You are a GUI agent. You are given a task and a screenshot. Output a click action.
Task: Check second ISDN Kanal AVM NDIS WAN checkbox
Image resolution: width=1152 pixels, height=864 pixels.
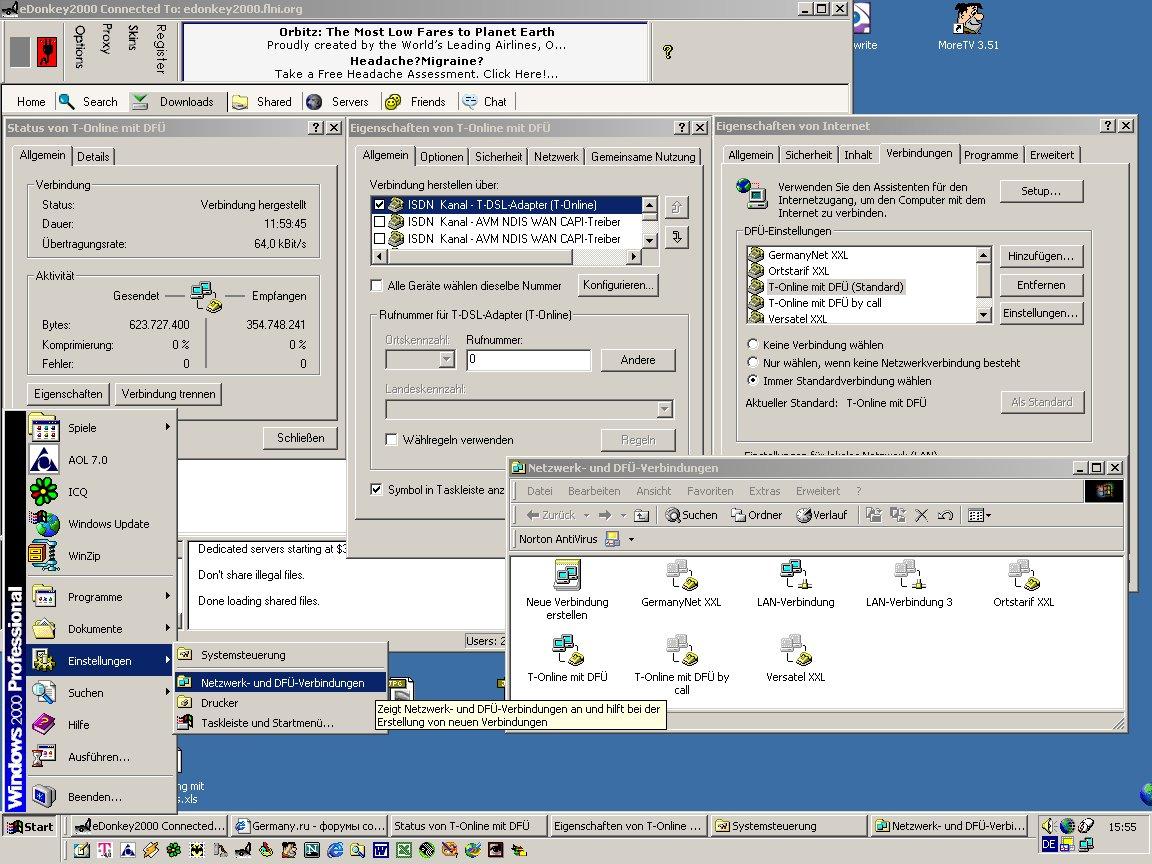tap(379, 238)
